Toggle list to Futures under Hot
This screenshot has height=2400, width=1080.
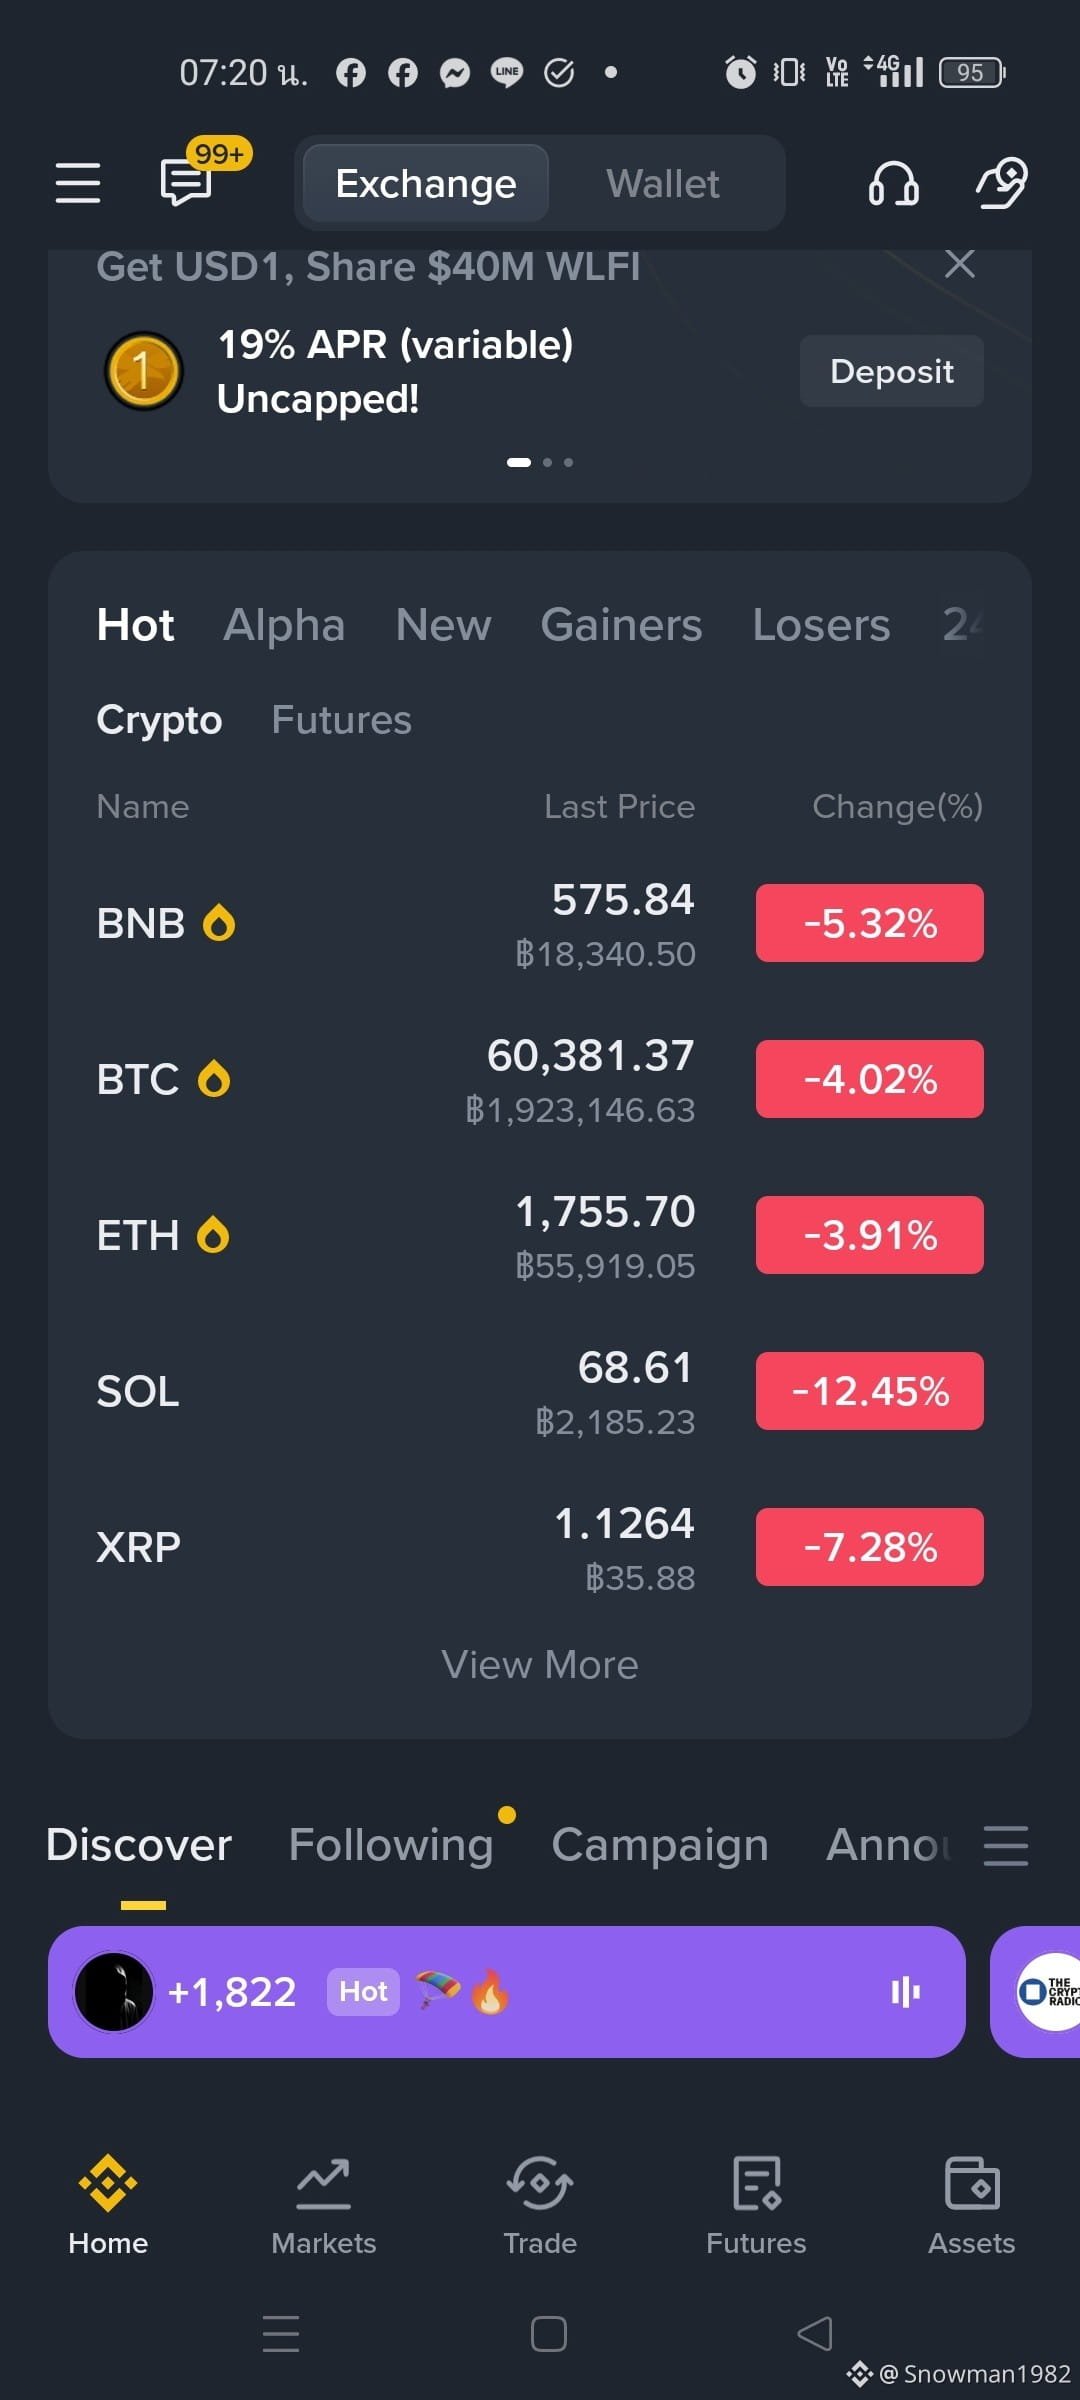pyautogui.click(x=341, y=720)
